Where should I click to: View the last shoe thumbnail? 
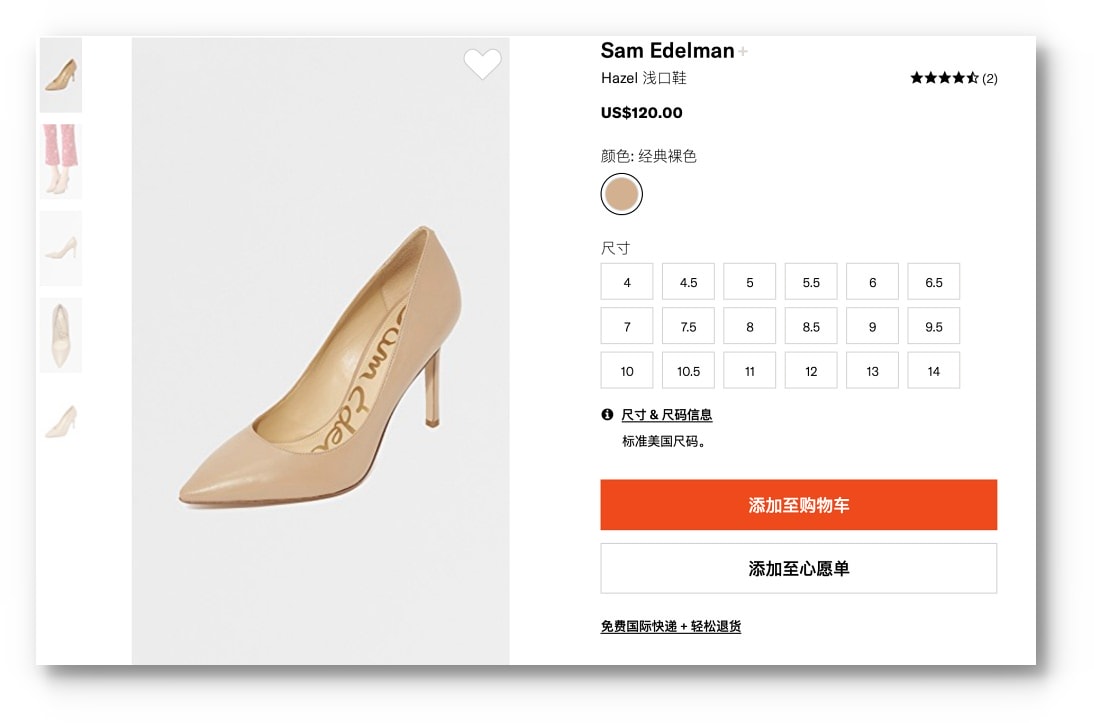coord(61,422)
